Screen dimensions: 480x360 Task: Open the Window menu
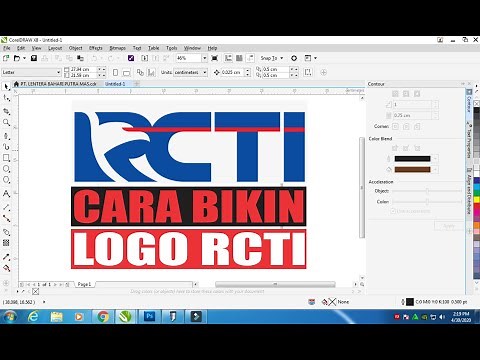click(192, 48)
